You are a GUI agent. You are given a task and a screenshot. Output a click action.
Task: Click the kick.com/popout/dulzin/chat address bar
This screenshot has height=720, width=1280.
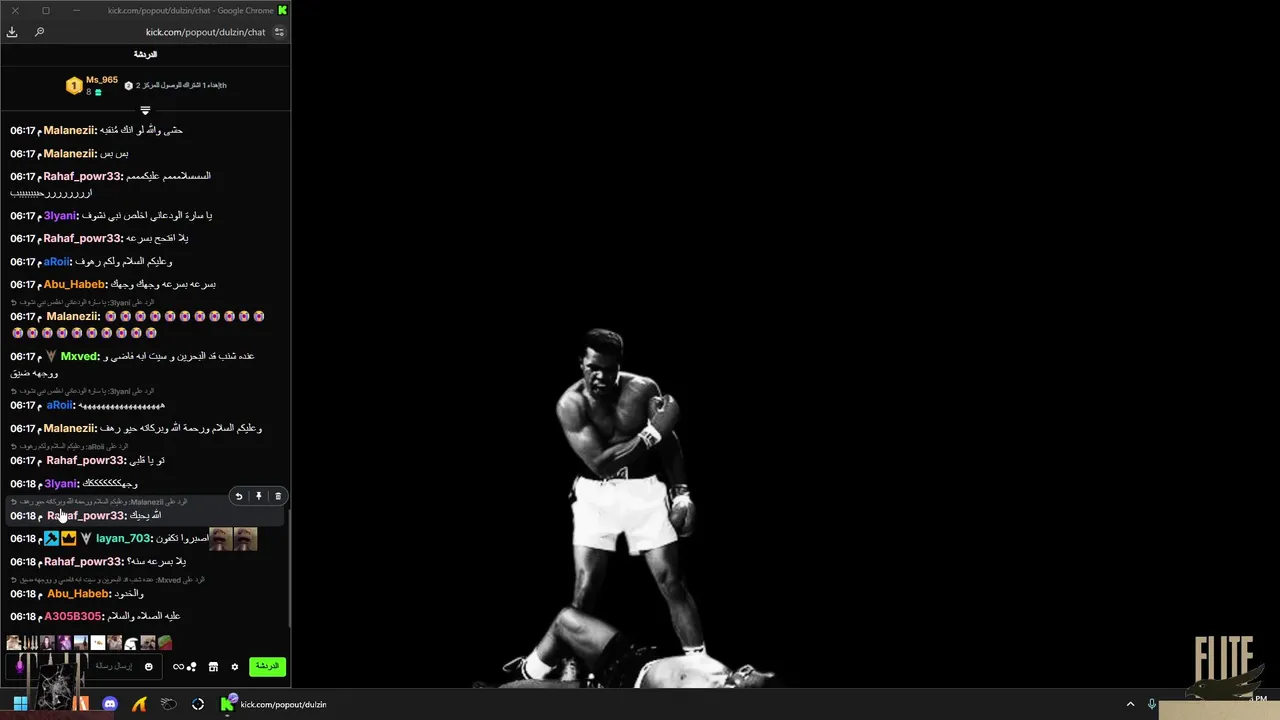205,32
